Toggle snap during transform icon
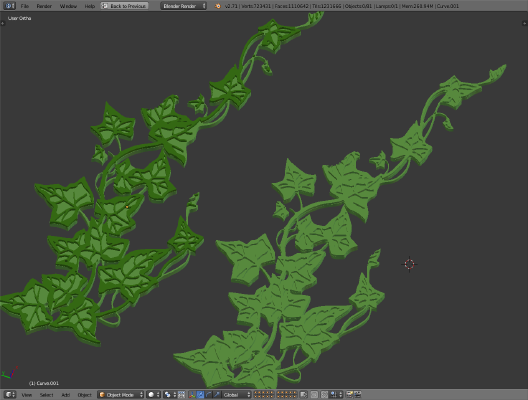 point(325,395)
